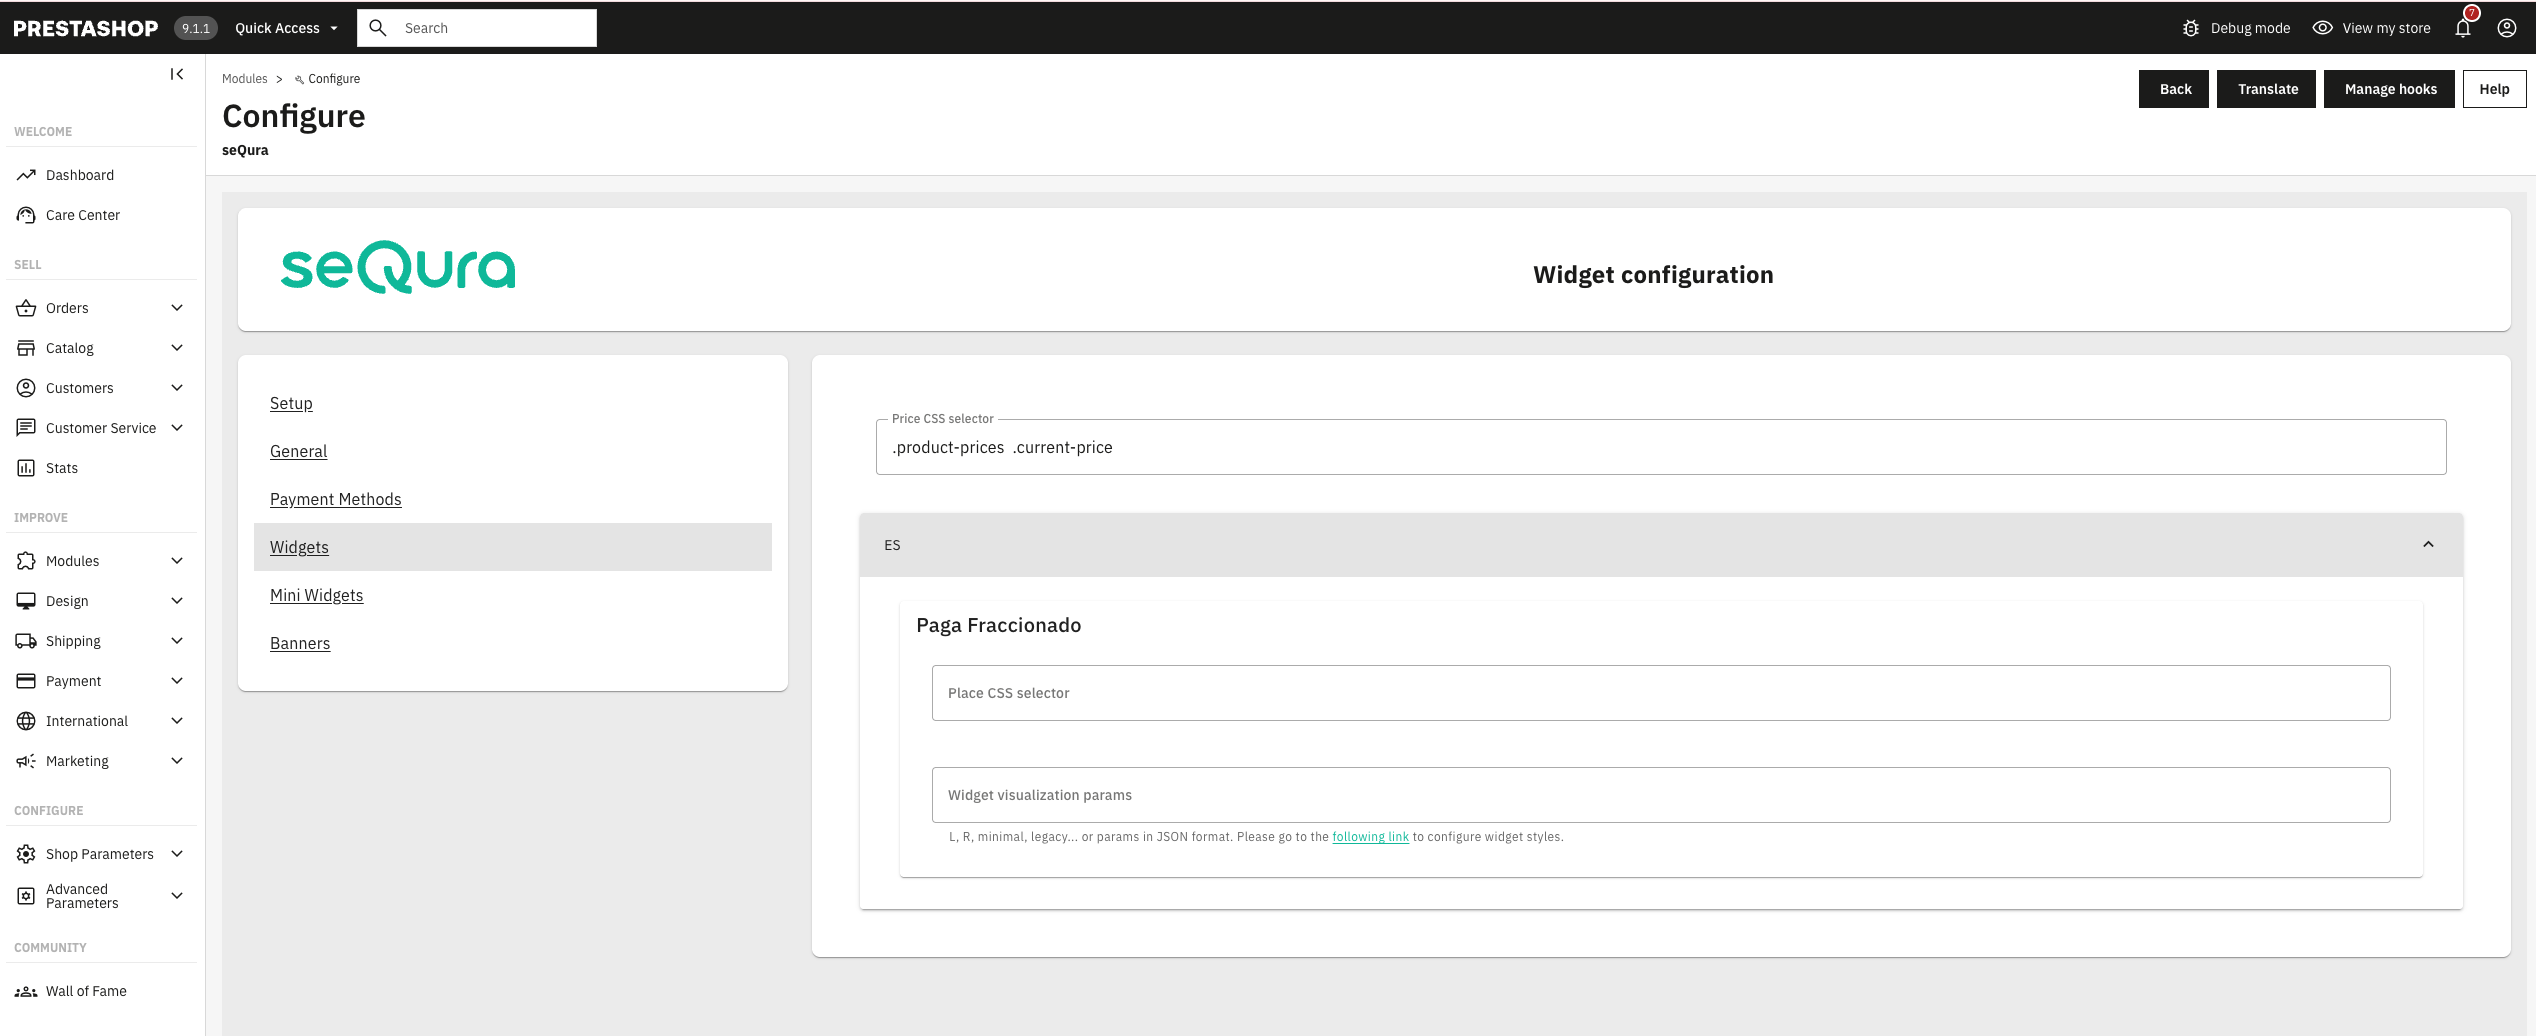Click the Modules breadcrumb link

244,79
